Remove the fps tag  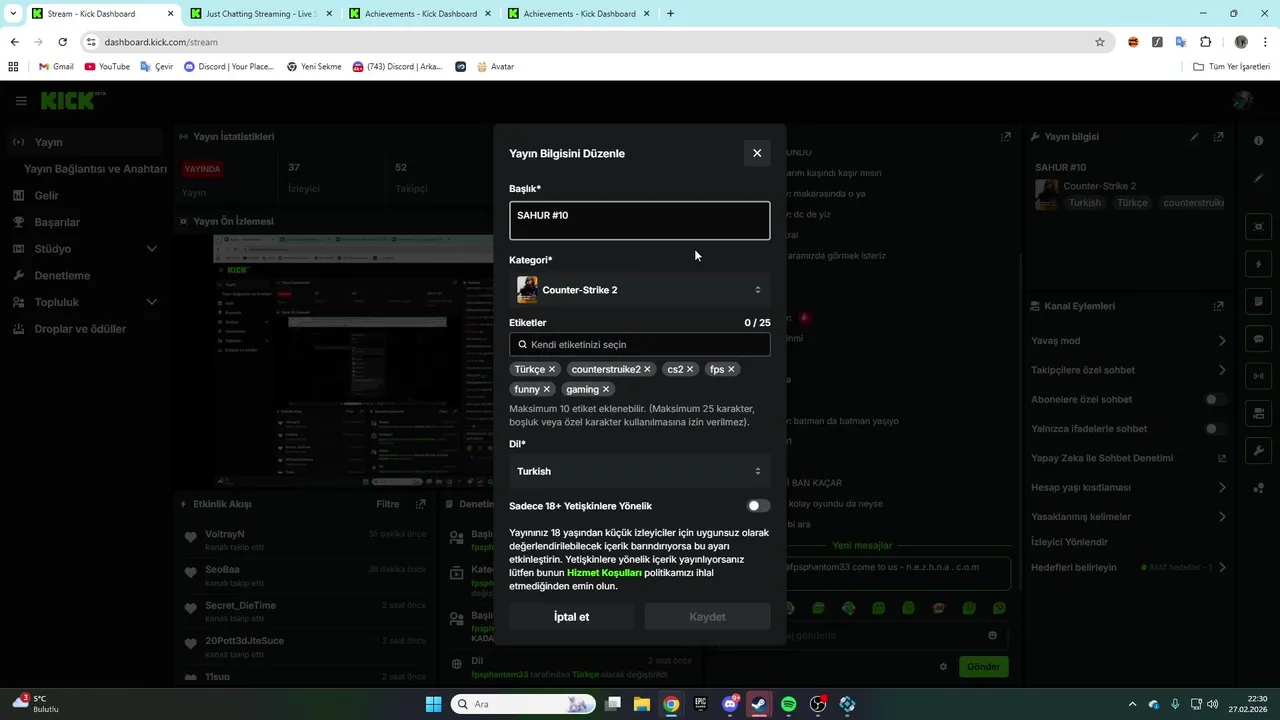click(x=731, y=369)
